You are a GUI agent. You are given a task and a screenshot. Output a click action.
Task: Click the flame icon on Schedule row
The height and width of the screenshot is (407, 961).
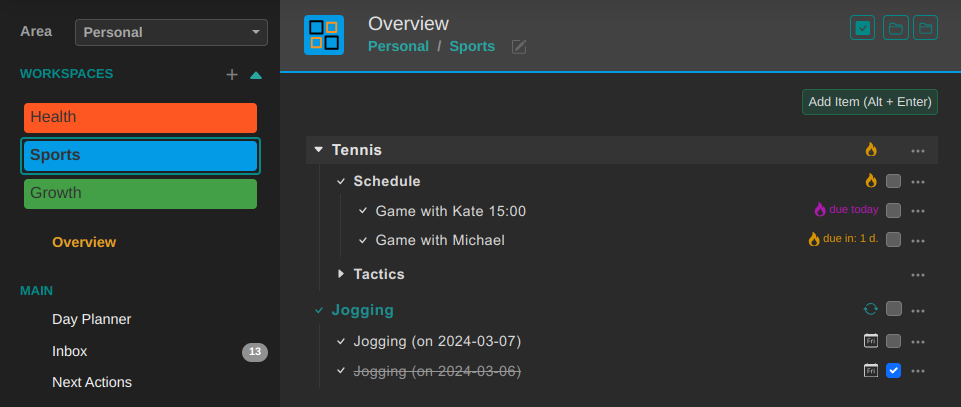(871, 181)
